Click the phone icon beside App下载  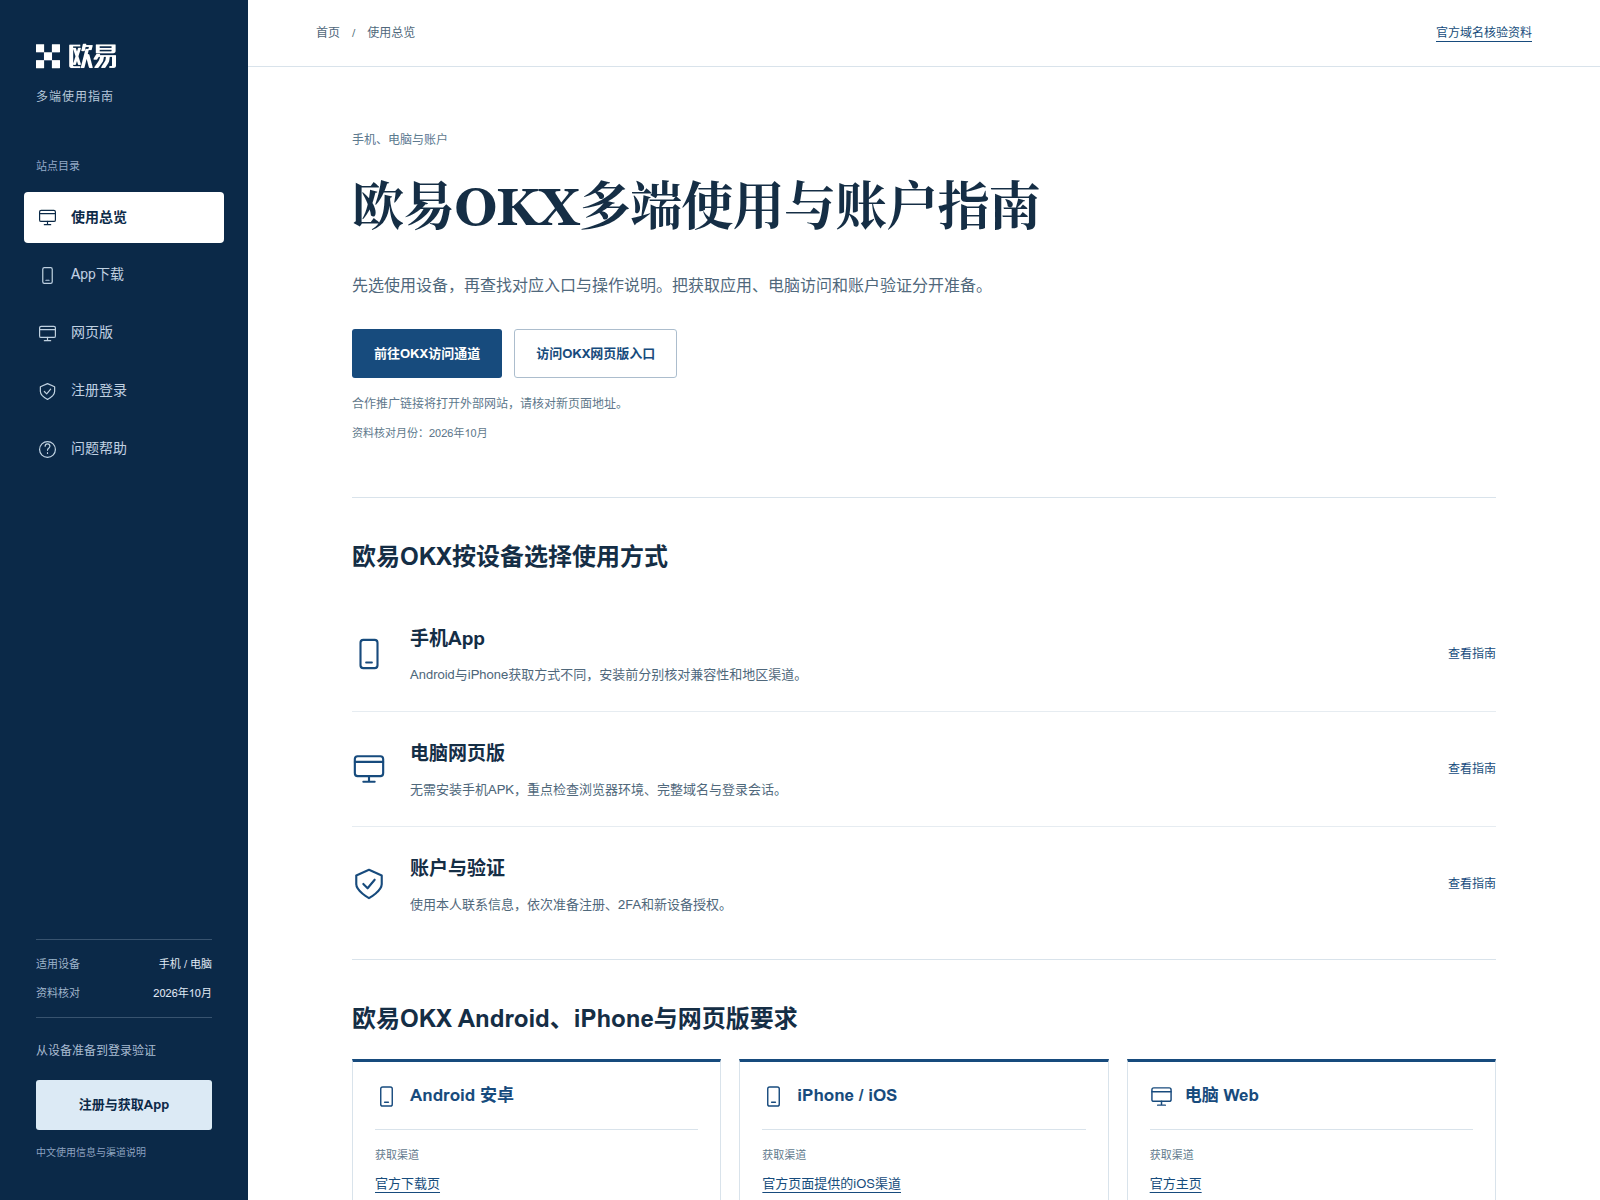(47, 275)
